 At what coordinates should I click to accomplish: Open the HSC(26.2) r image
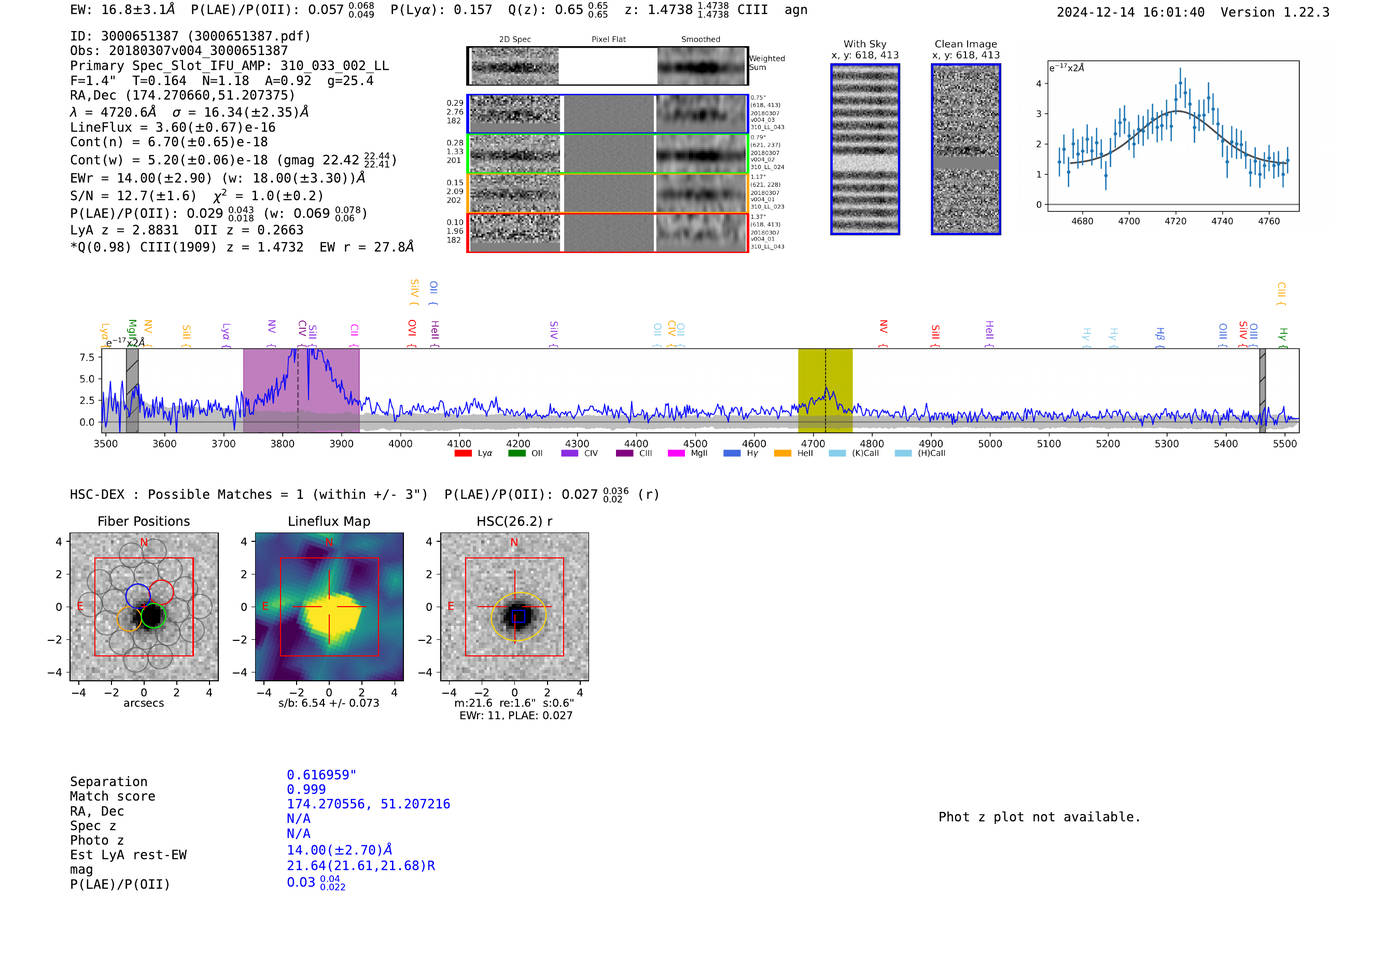tap(514, 606)
